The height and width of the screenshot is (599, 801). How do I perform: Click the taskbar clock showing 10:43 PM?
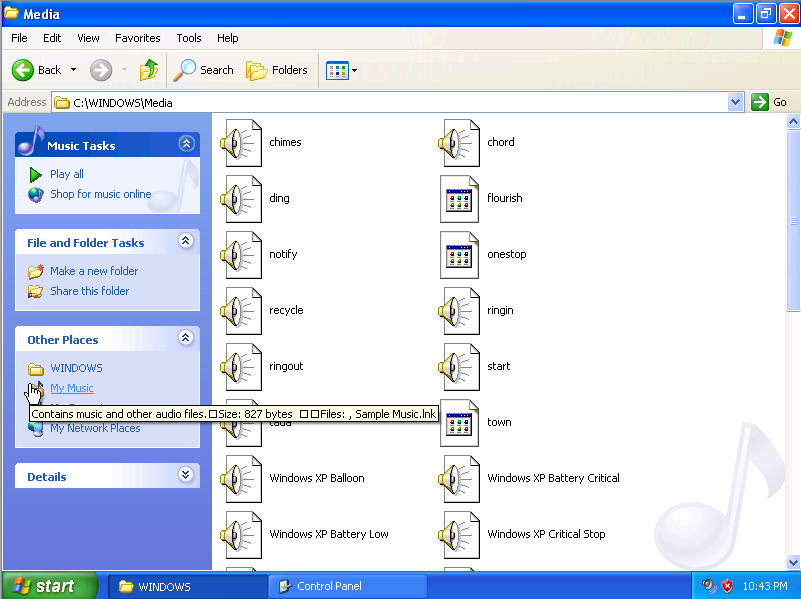click(x=765, y=586)
